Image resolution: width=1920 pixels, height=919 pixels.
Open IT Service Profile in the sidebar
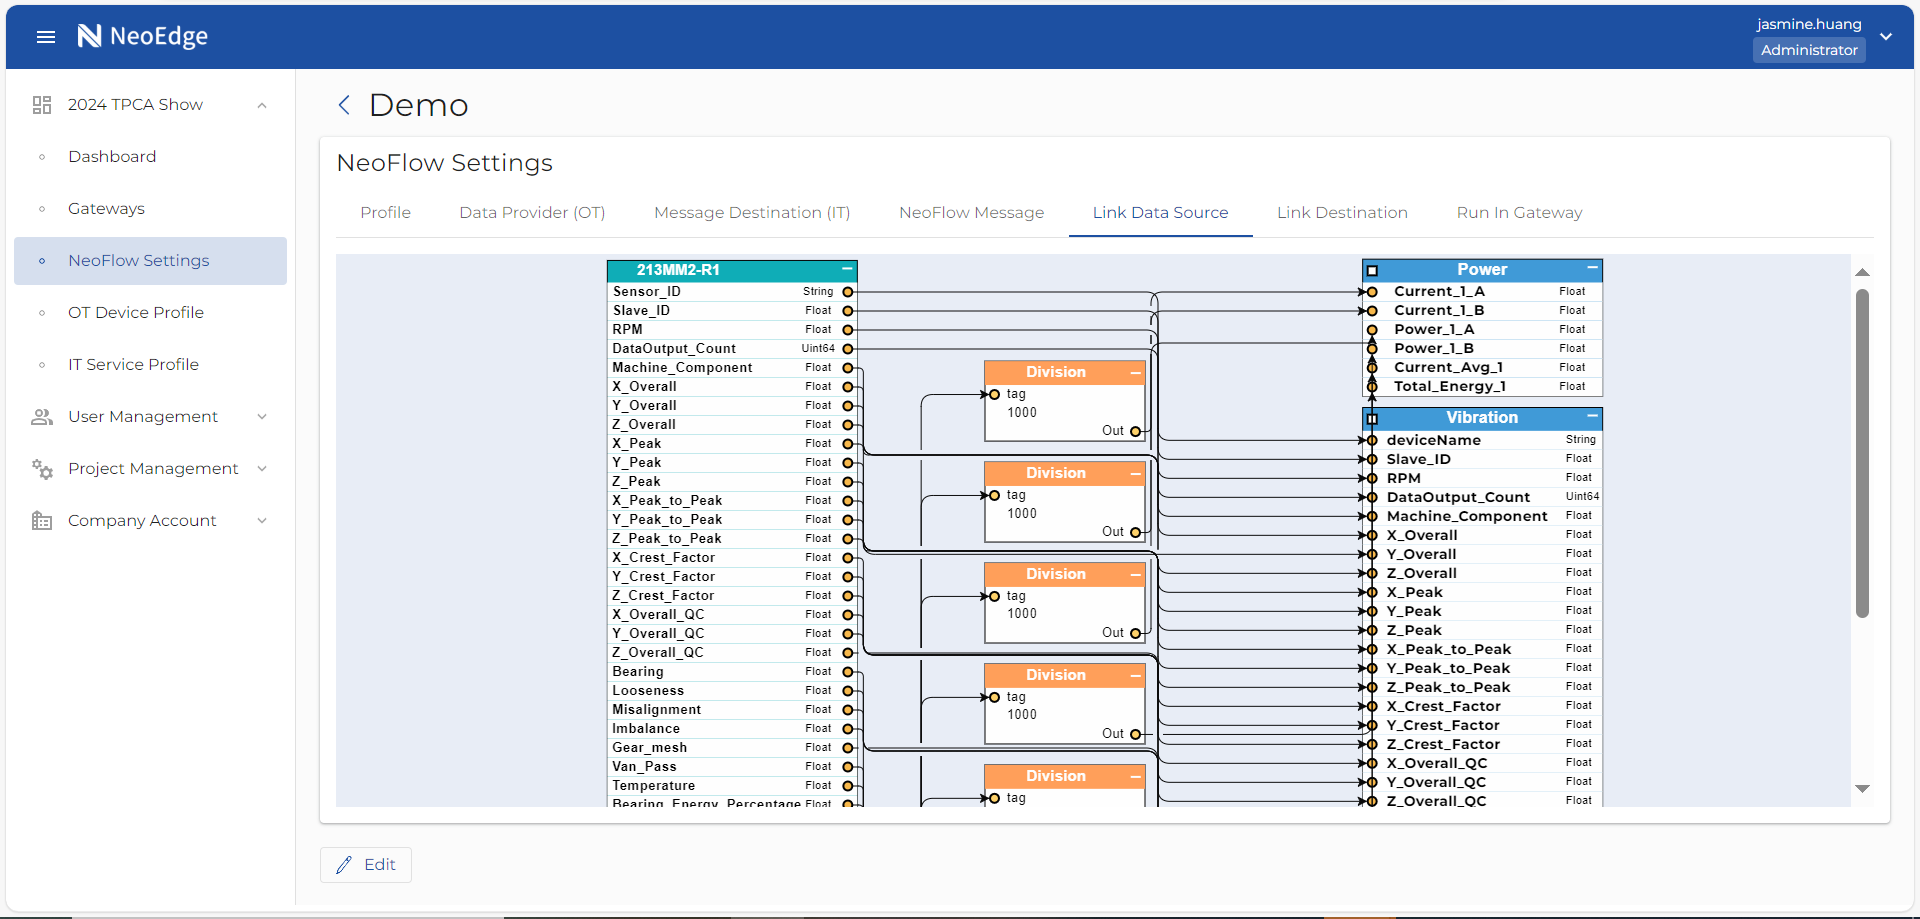151,365
